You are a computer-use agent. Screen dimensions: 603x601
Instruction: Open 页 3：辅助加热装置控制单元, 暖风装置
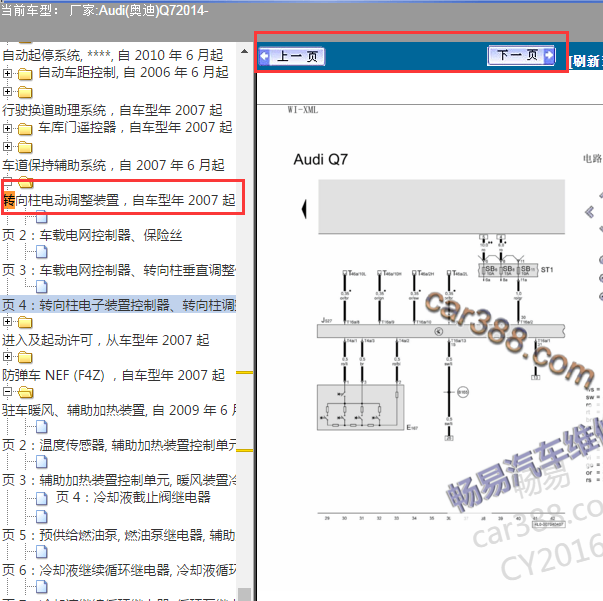[119, 480]
